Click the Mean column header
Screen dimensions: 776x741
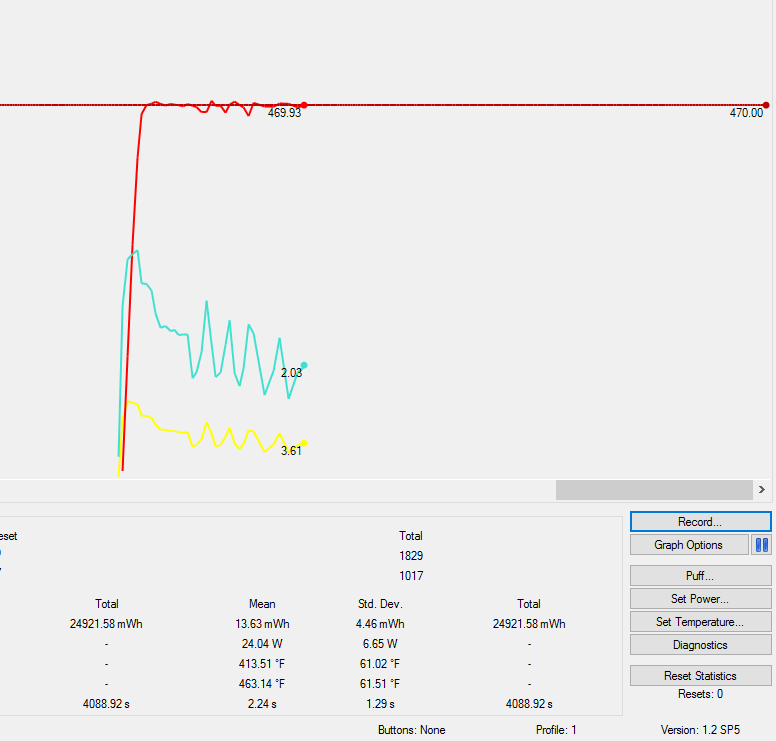[x=262, y=604]
